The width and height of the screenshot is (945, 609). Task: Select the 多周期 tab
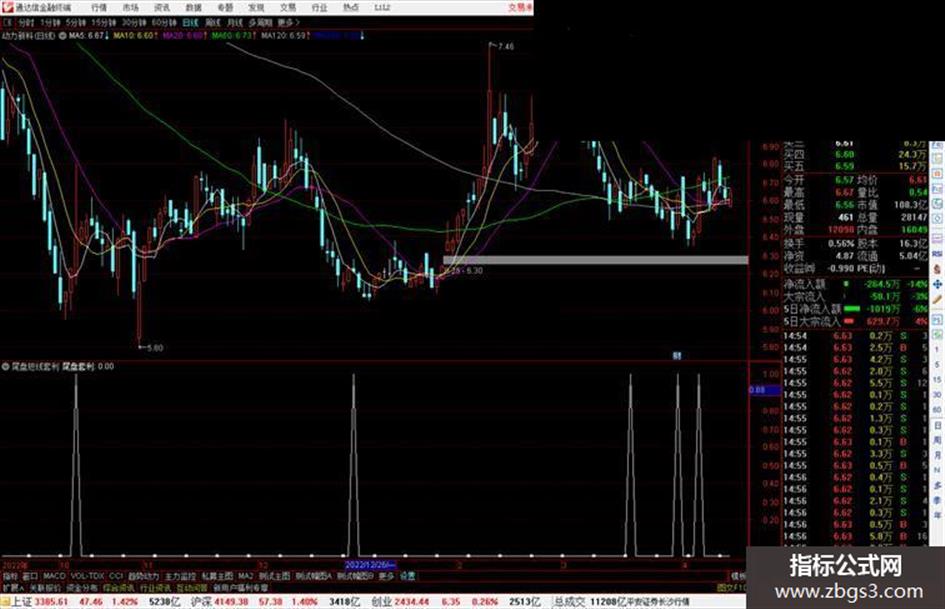pos(260,22)
